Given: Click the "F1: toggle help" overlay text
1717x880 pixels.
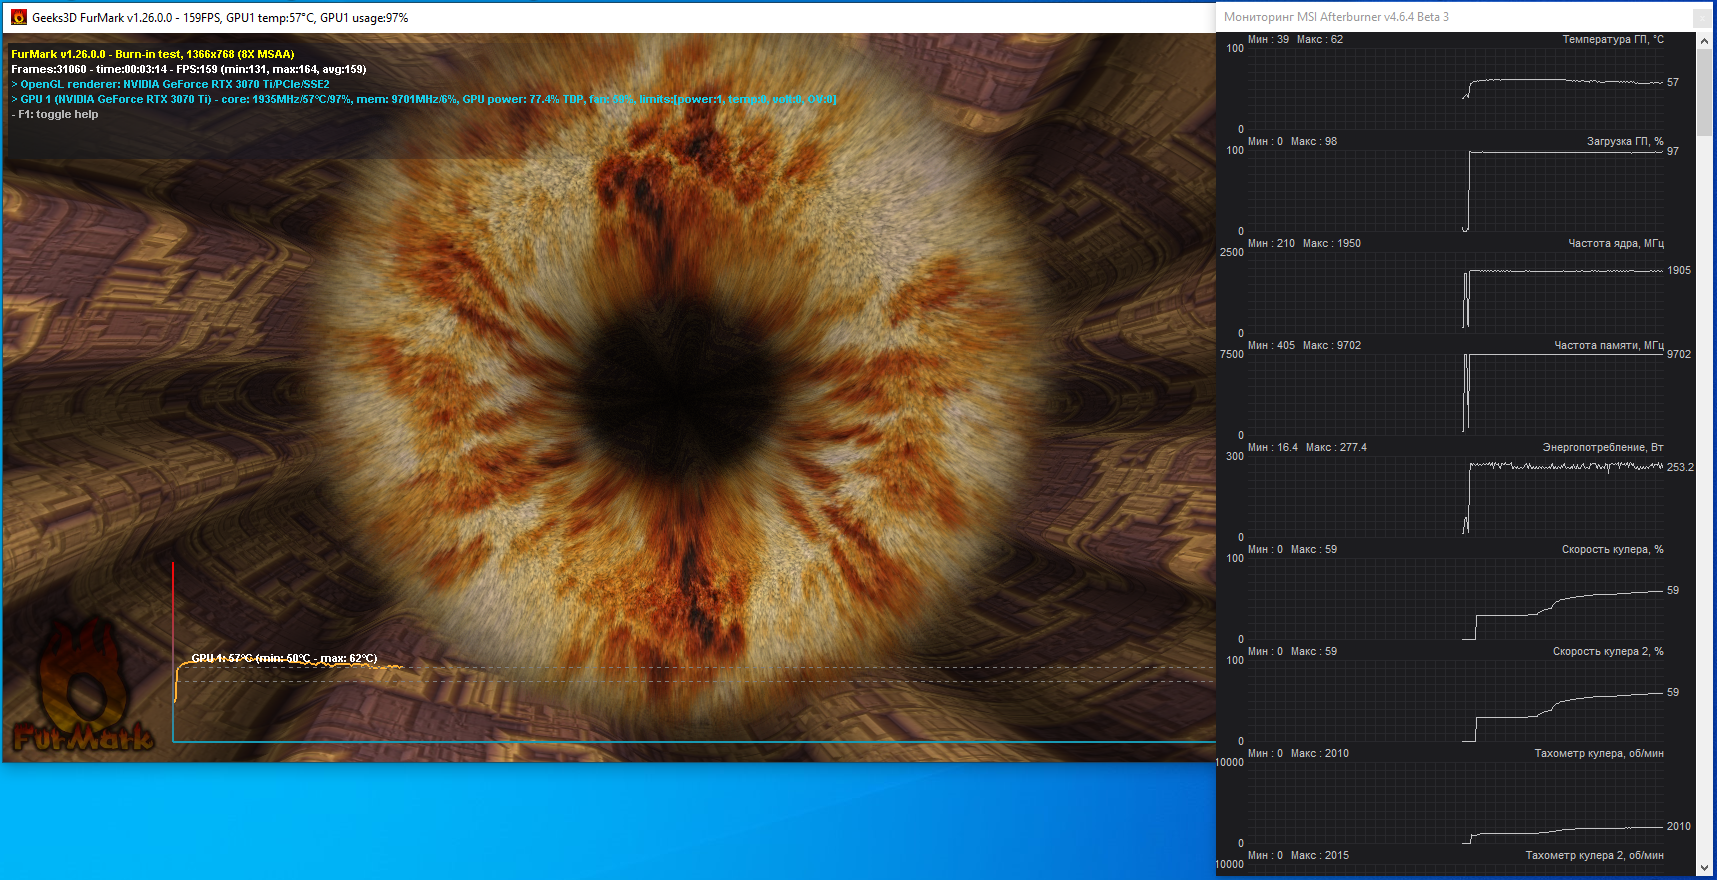Looking at the screenshot, I should click(58, 114).
